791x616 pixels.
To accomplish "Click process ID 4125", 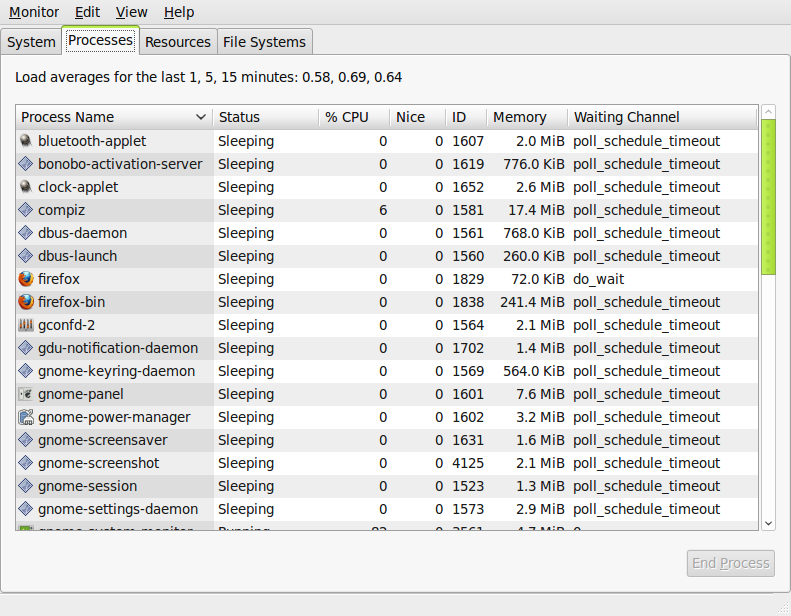I will pos(468,463).
